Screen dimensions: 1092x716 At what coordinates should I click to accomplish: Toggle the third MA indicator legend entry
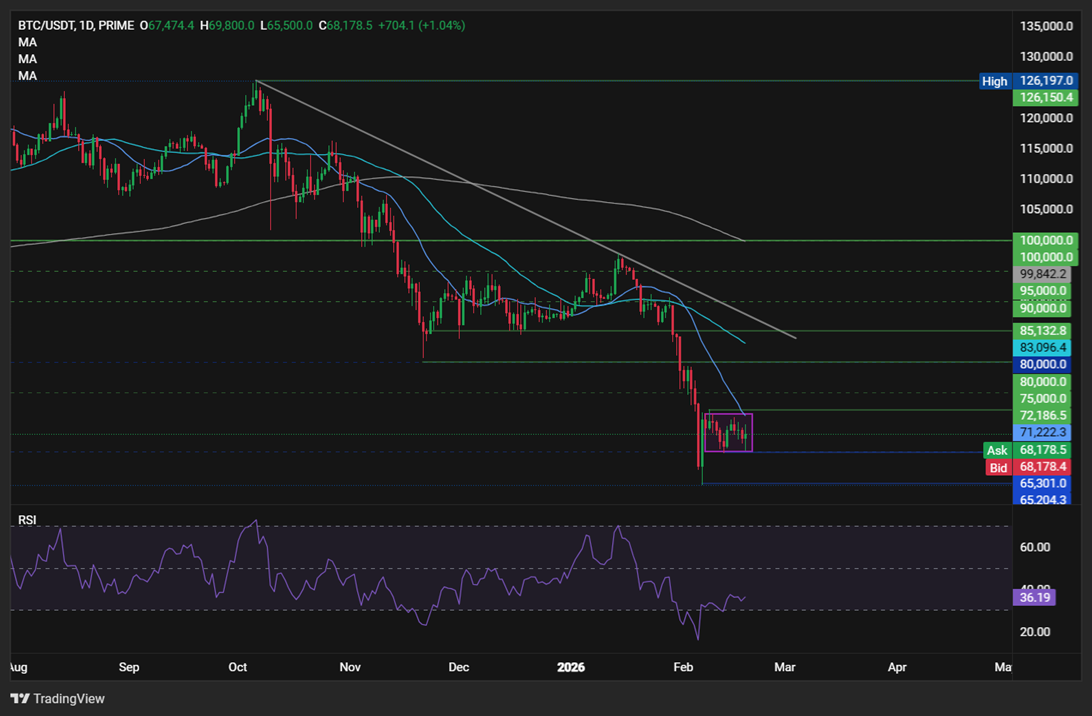(27, 75)
